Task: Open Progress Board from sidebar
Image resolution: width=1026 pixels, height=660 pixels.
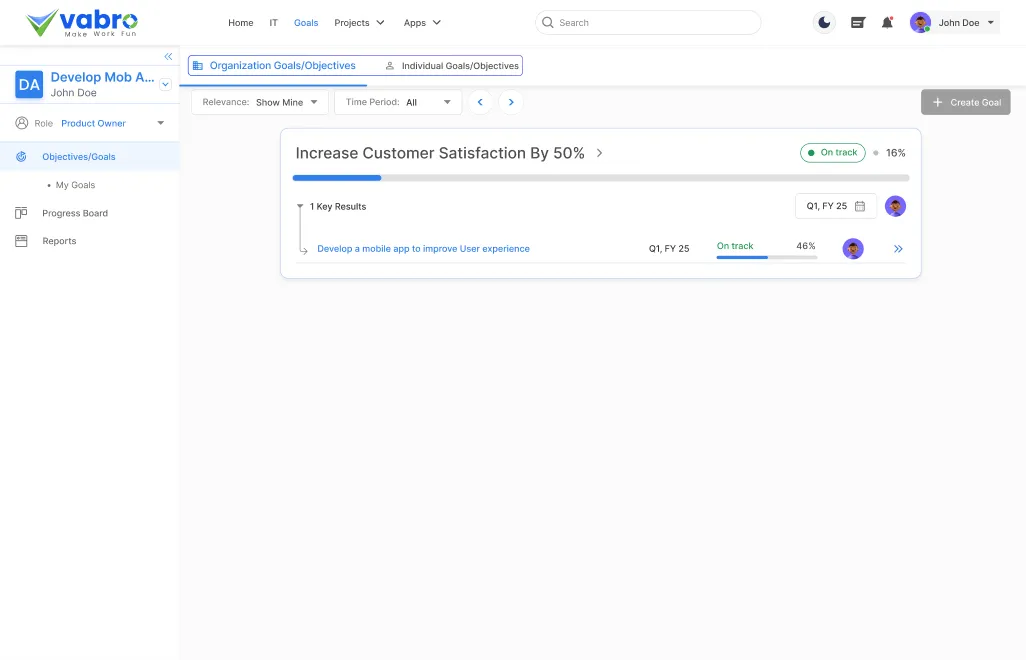Action: pos(74,213)
